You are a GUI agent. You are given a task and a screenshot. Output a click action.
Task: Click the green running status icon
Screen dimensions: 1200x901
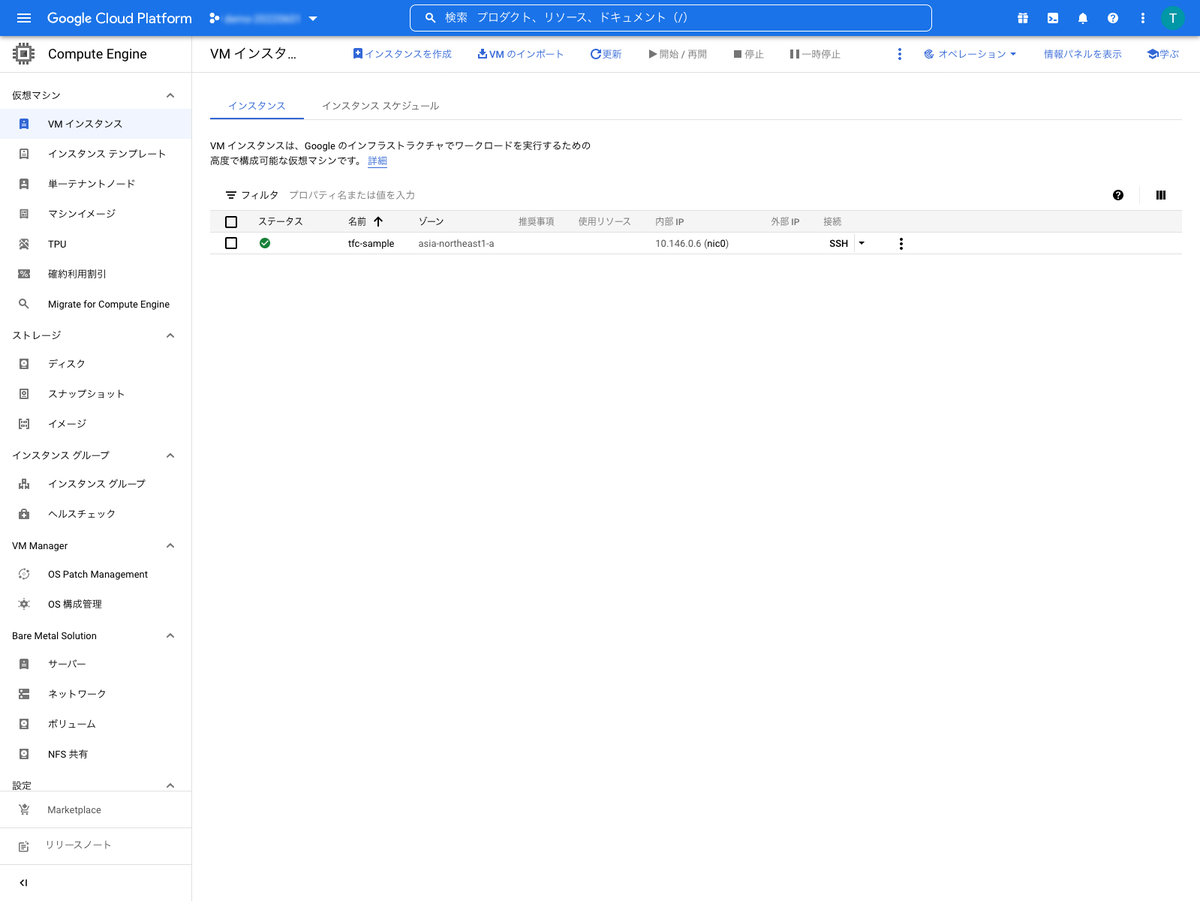[265, 243]
